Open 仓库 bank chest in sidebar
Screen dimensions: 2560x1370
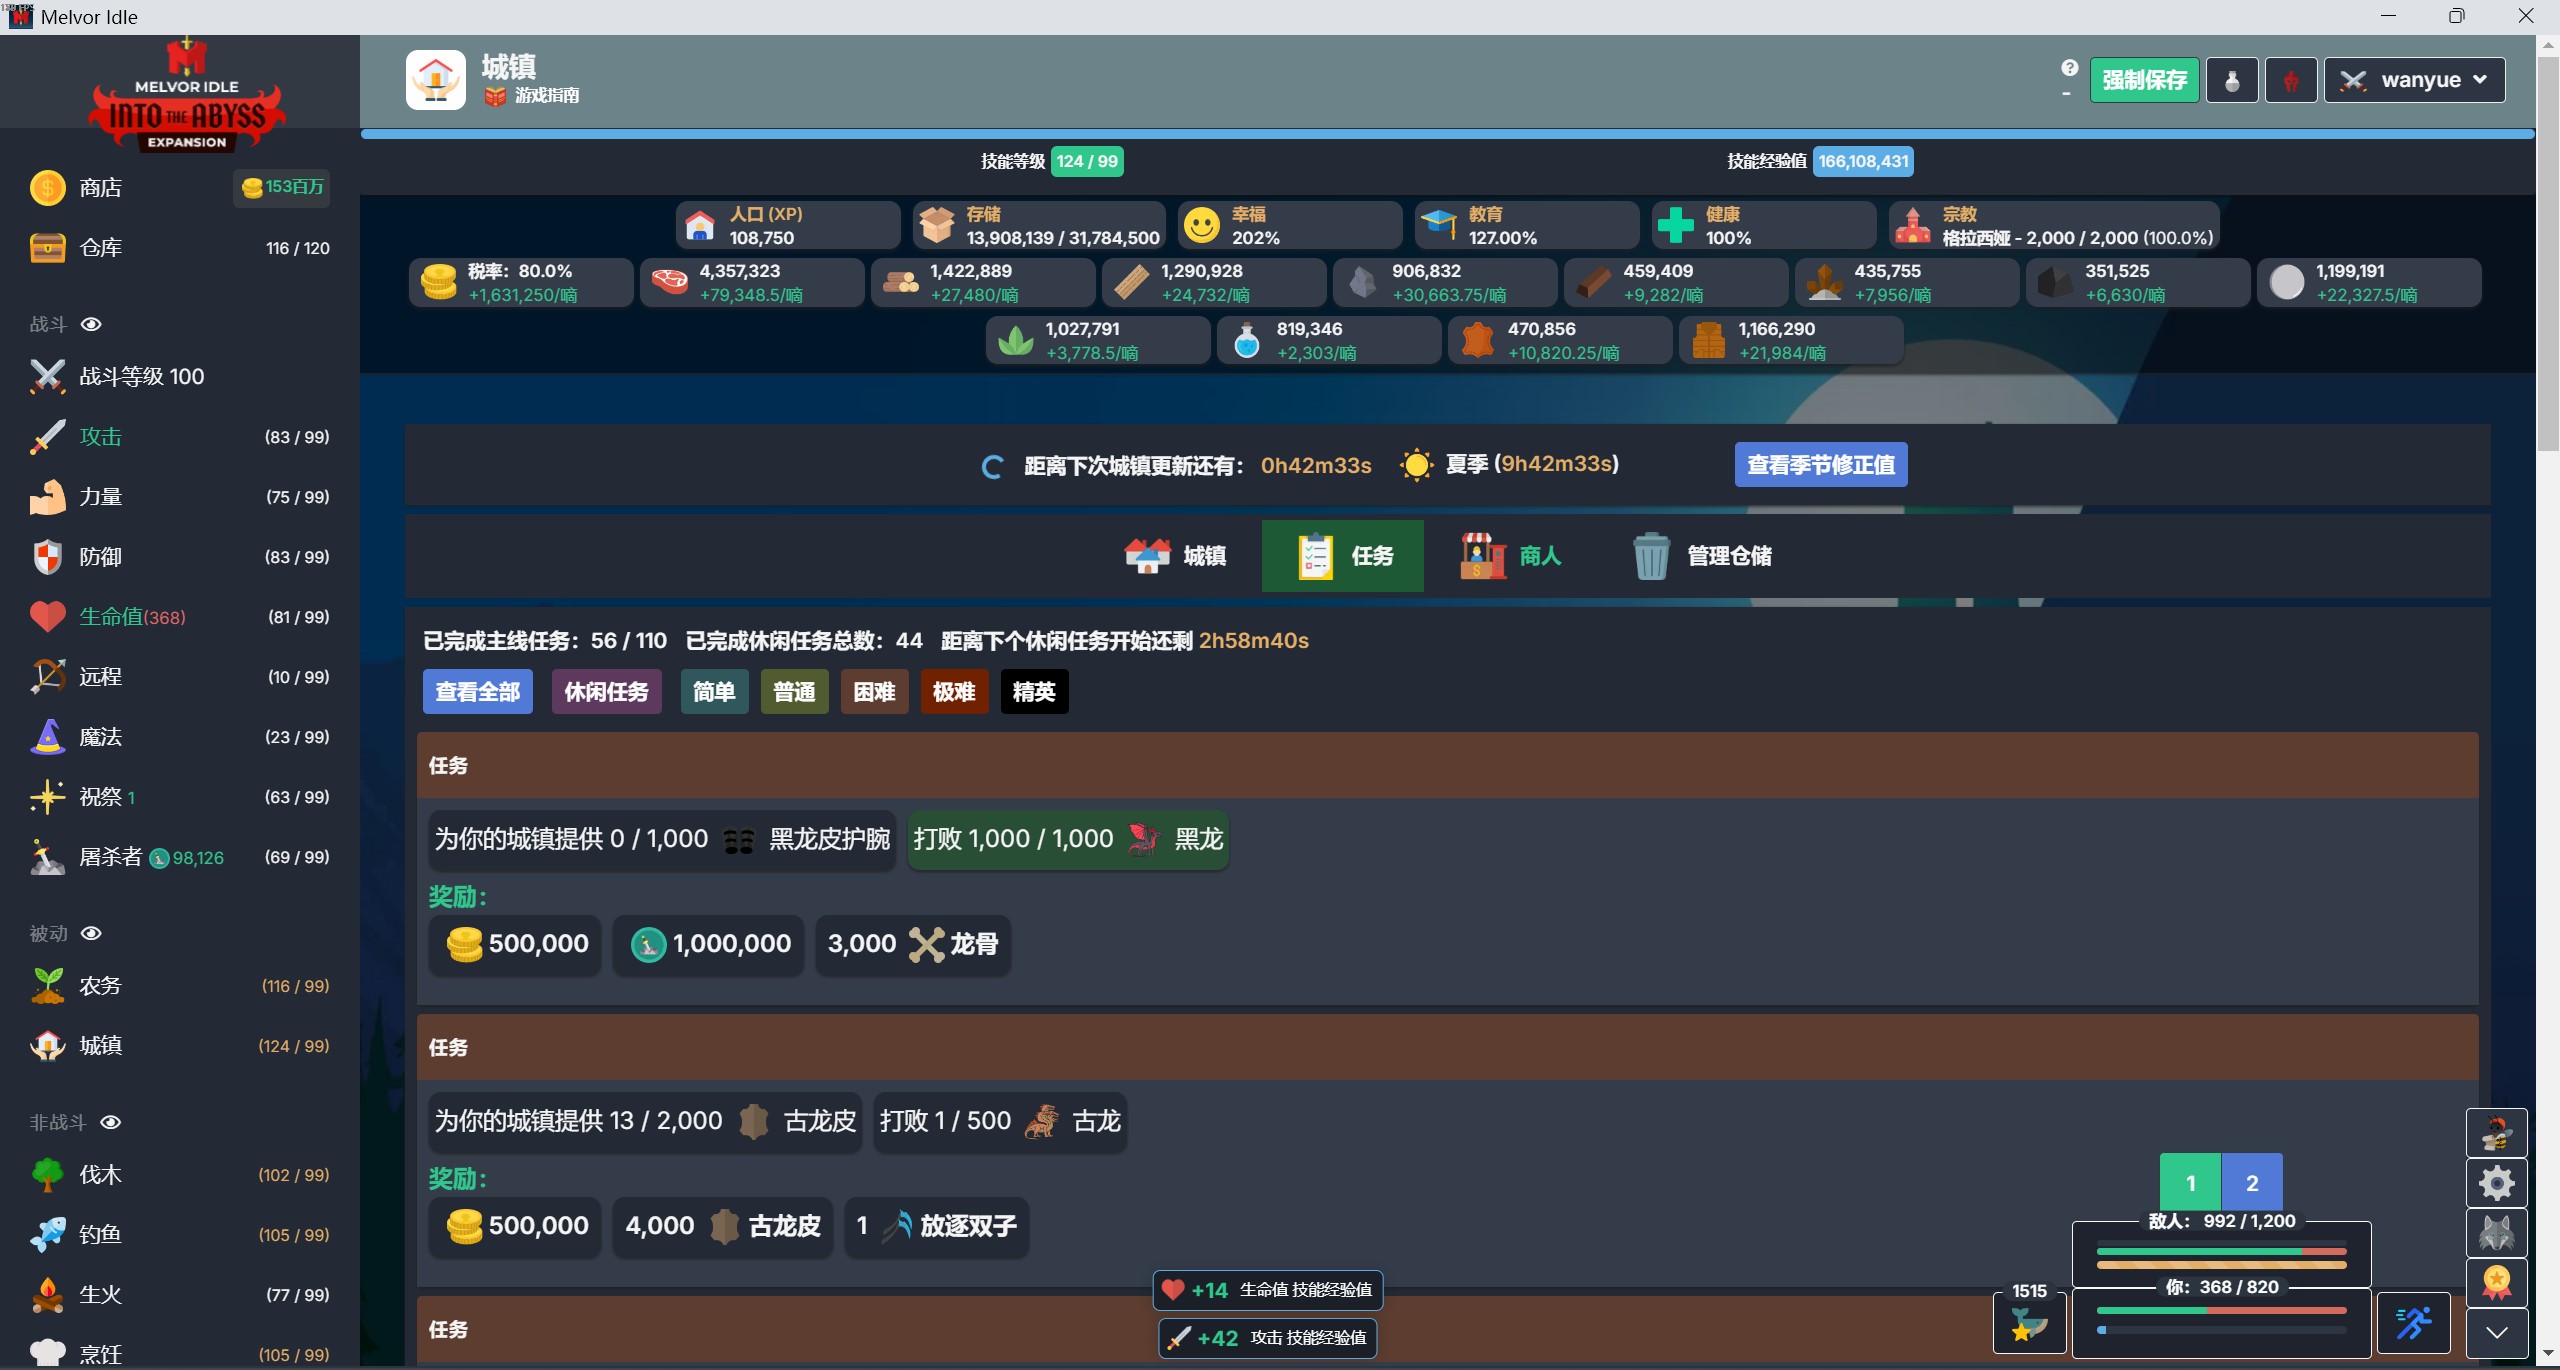pos(47,248)
